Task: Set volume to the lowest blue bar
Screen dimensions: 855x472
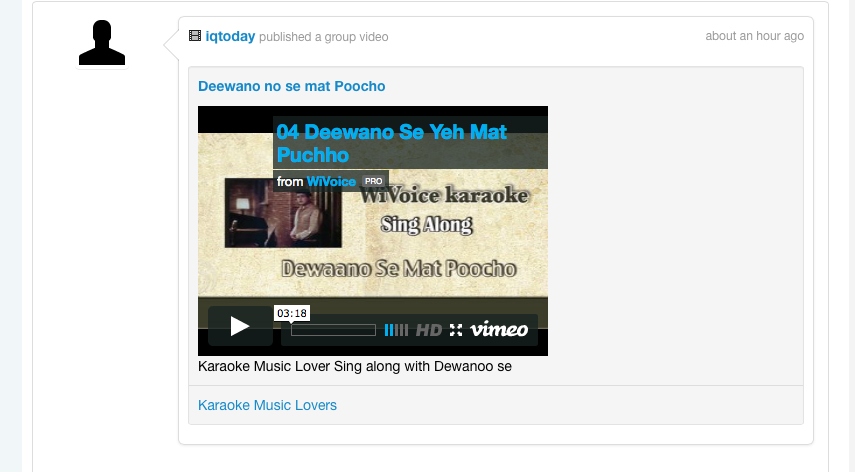Action: 386,330
